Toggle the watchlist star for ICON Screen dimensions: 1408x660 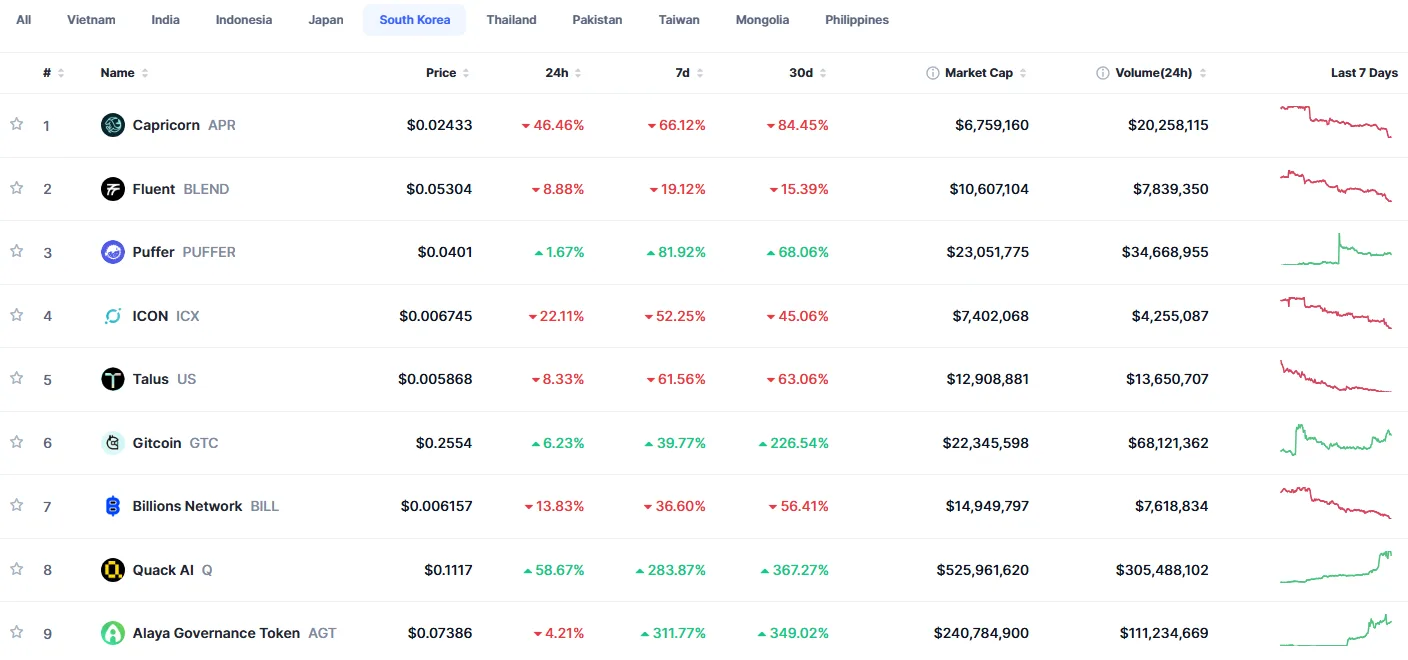pyautogui.click(x=16, y=315)
